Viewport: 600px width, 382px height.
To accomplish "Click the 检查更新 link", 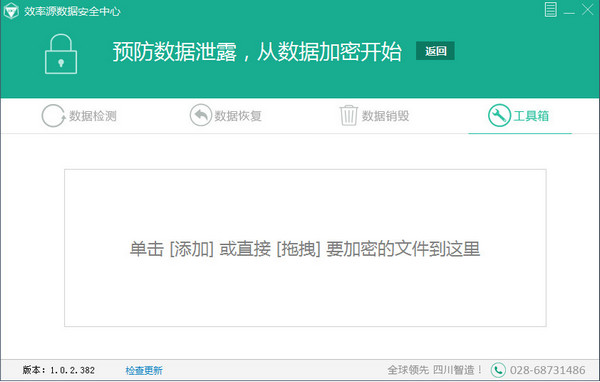I will coord(144,370).
